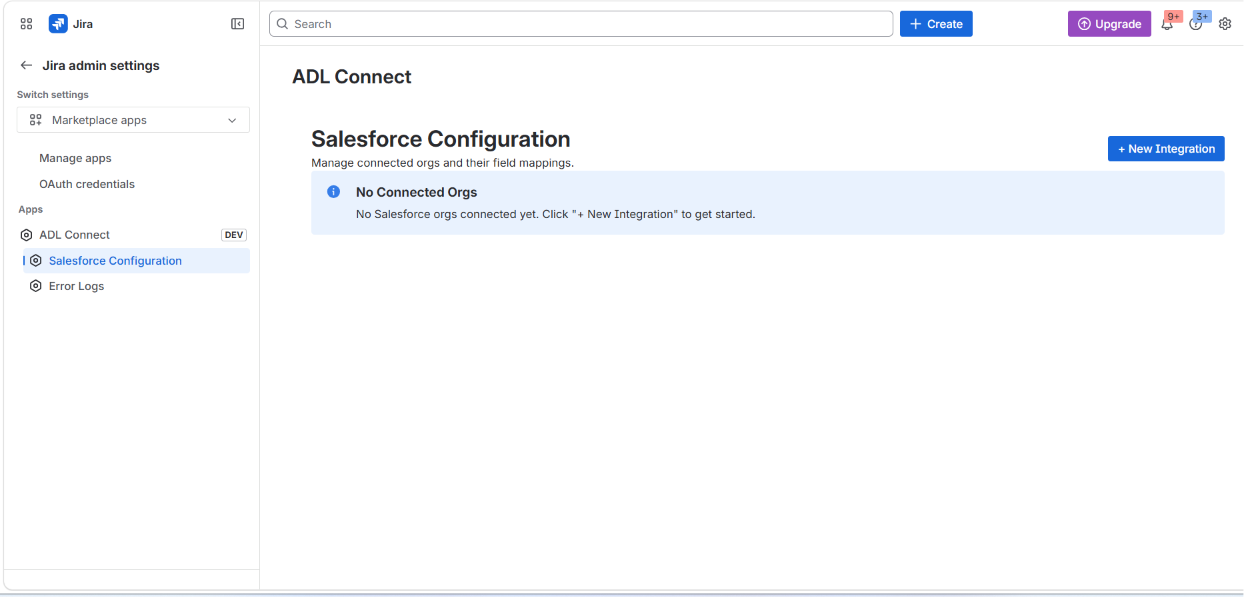Open the notifications bell icon
Image resolution: width=1244 pixels, height=597 pixels.
point(1167,24)
